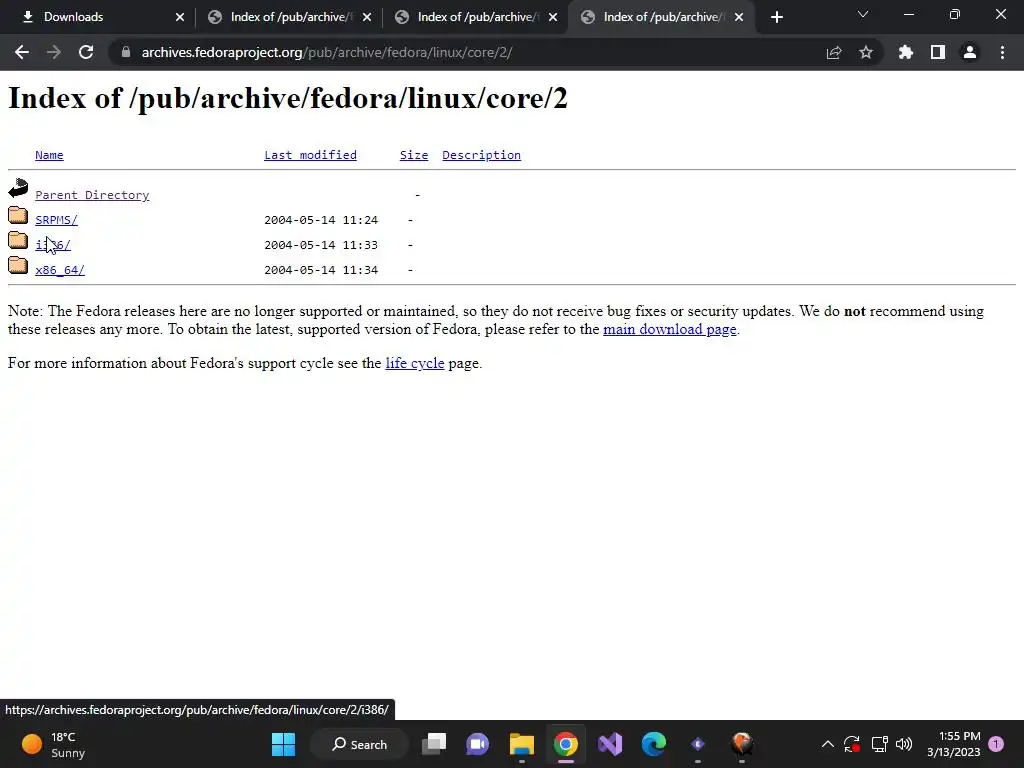Sort listing by Description
The width and height of the screenshot is (1024, 768).
[481, 155]
